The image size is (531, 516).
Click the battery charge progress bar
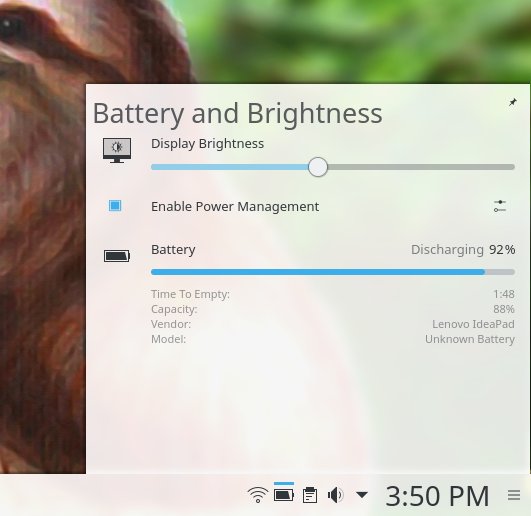pyautogui.click(x=333, y=272)
